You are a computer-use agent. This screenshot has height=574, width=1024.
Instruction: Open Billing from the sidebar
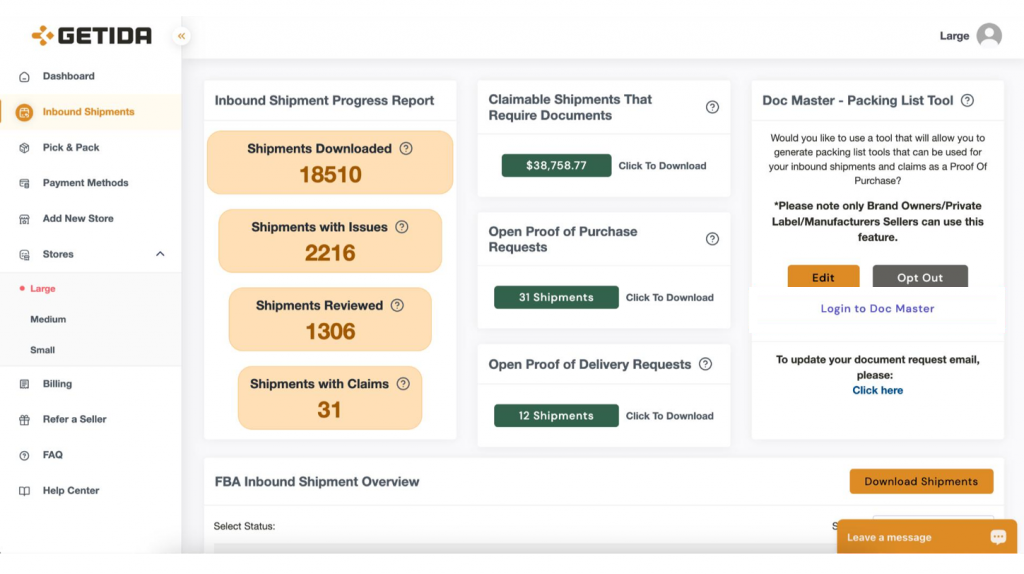[57, 384]
